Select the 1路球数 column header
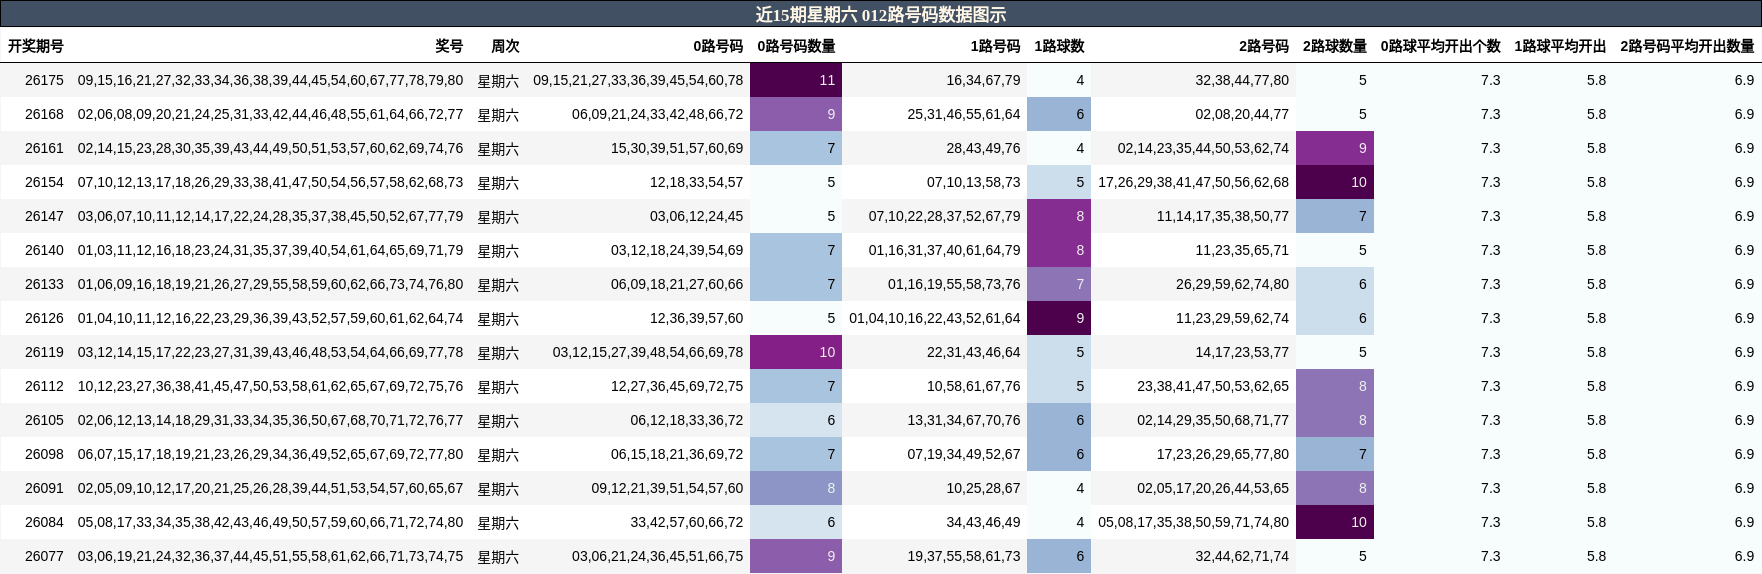This screenshot has height=574, width=1762. (1059, 46)
